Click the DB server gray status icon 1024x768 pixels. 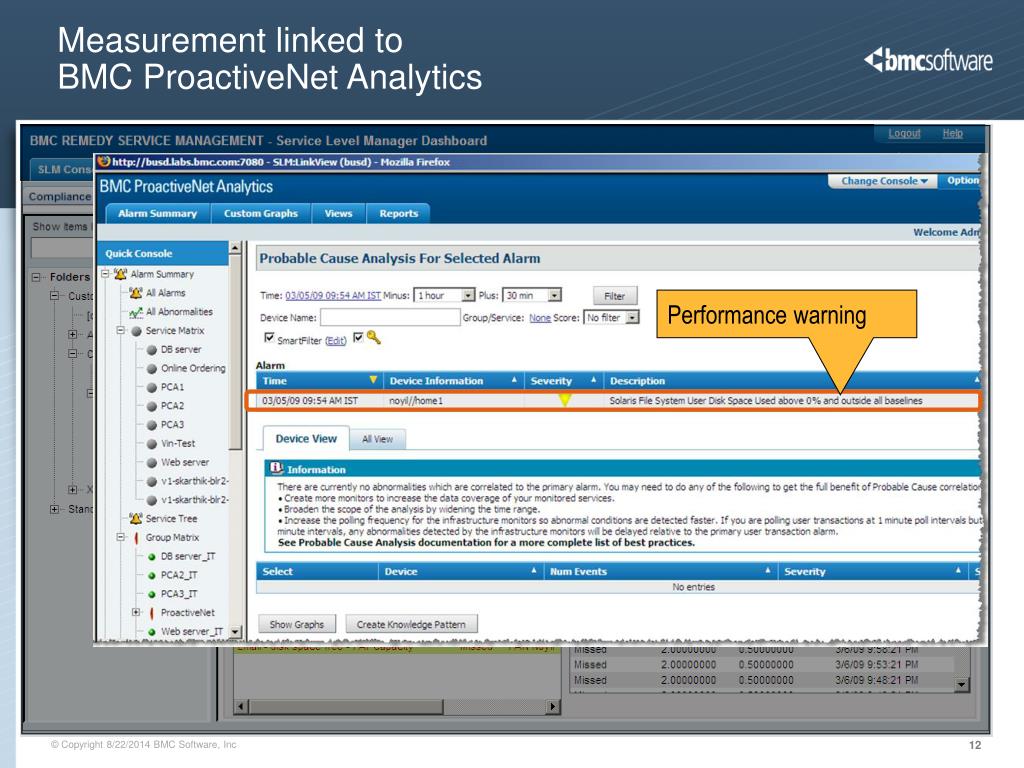pos(152,350)
